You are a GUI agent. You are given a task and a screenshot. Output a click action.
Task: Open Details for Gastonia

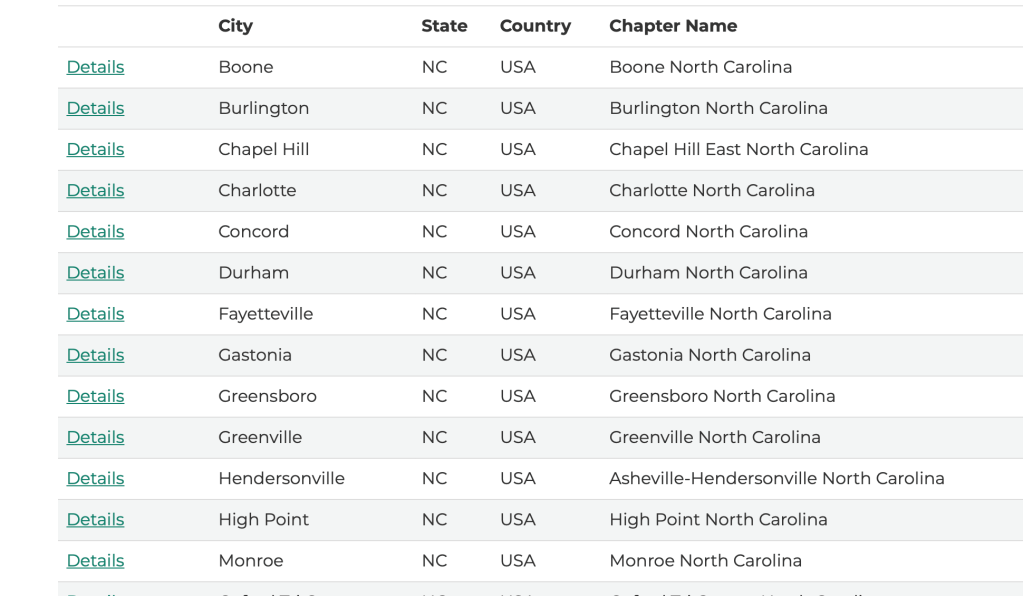click(x=95, y=355)
